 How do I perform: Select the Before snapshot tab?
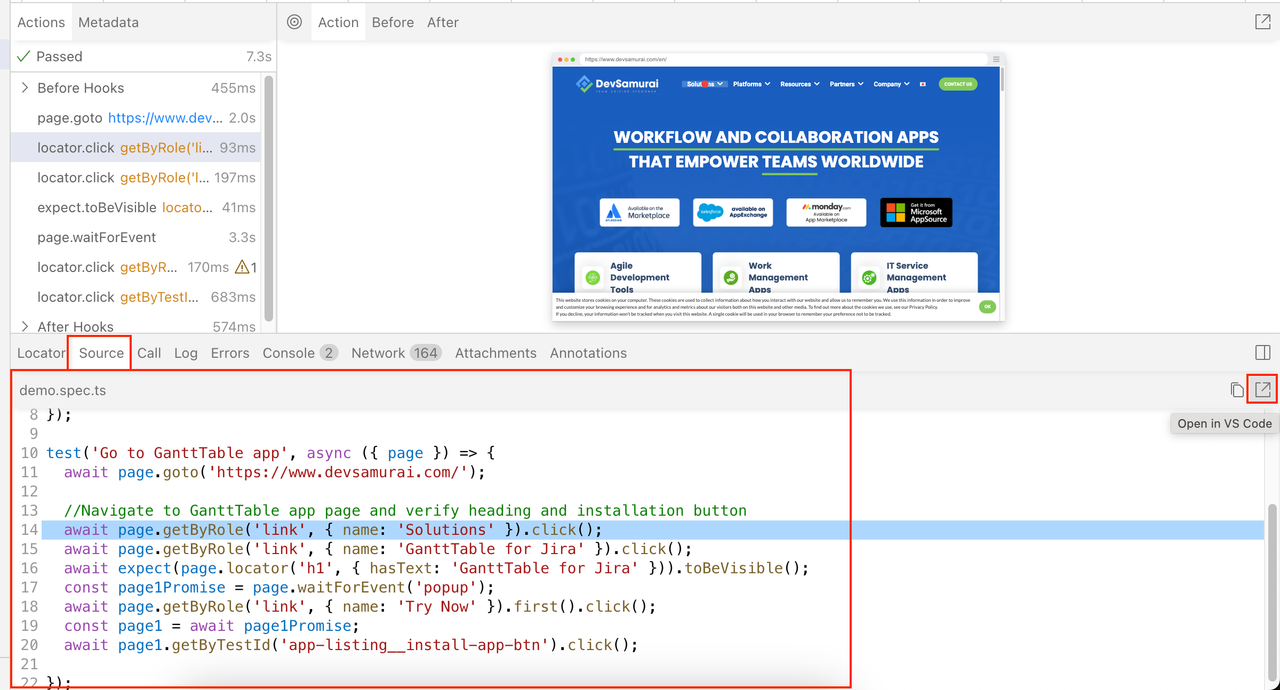[x=393, y=22]
